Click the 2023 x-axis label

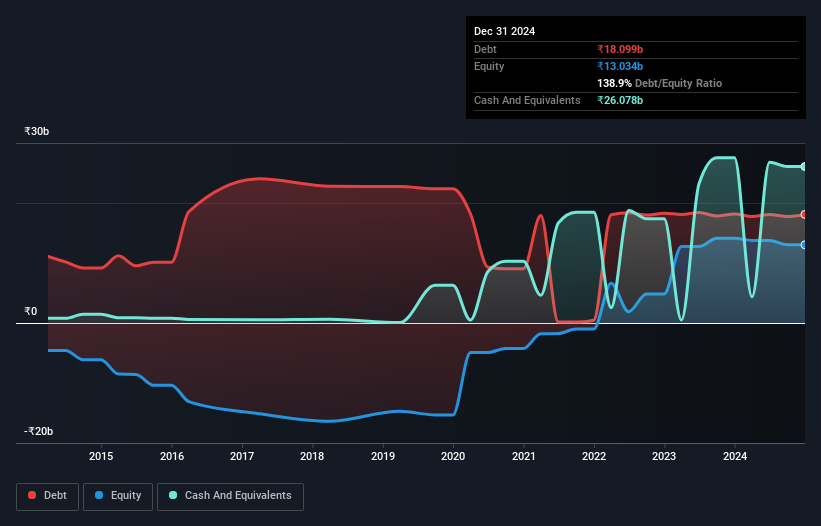tap(664, 456)
